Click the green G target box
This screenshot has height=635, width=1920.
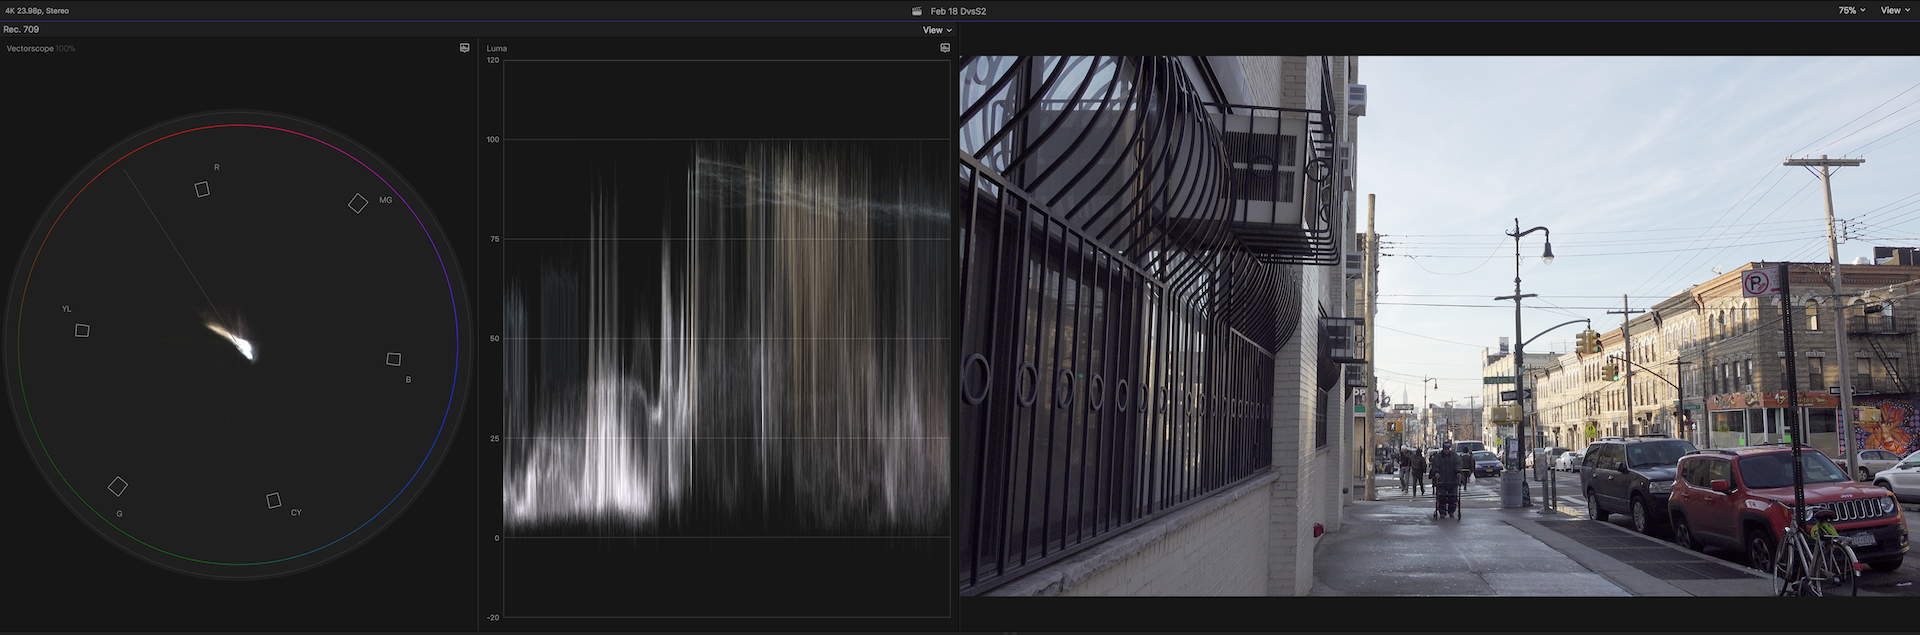click(x=117, y=487)
